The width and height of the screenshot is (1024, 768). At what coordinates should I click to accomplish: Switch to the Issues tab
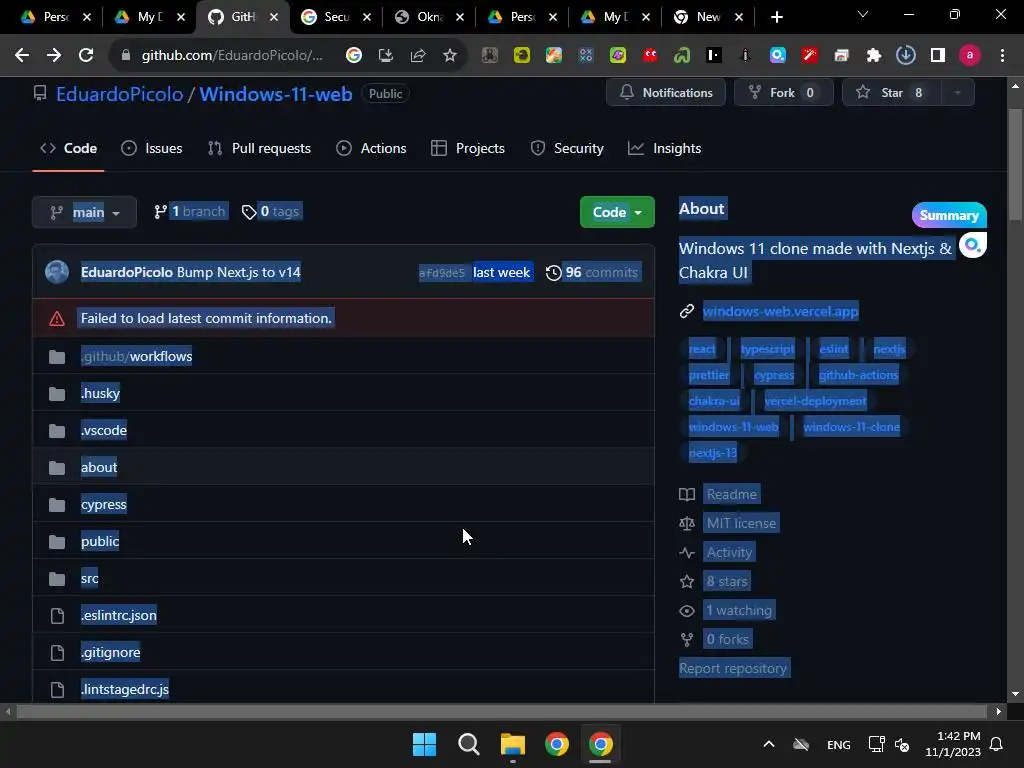[x=152, y=148]
